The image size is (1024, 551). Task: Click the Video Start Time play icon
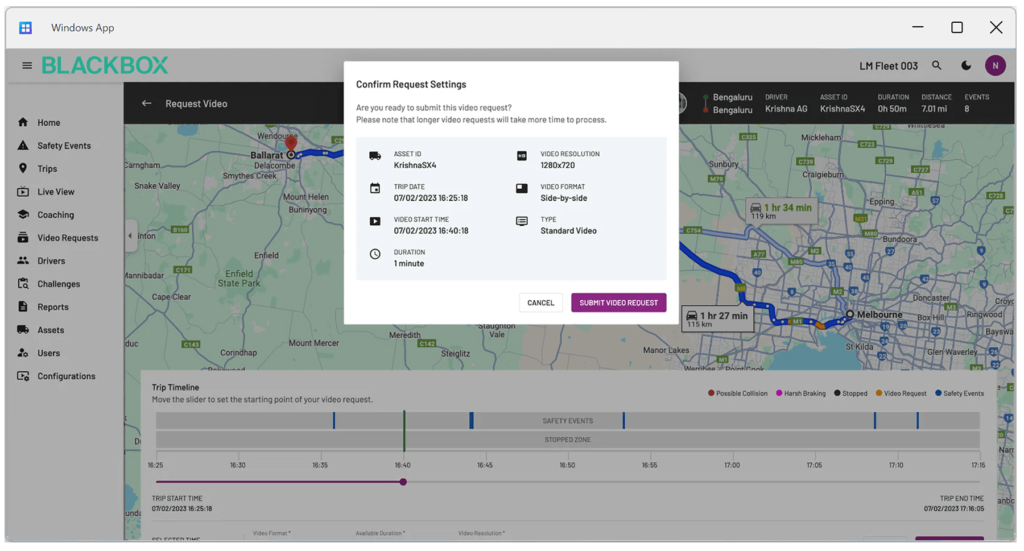(x=375, y=221)
